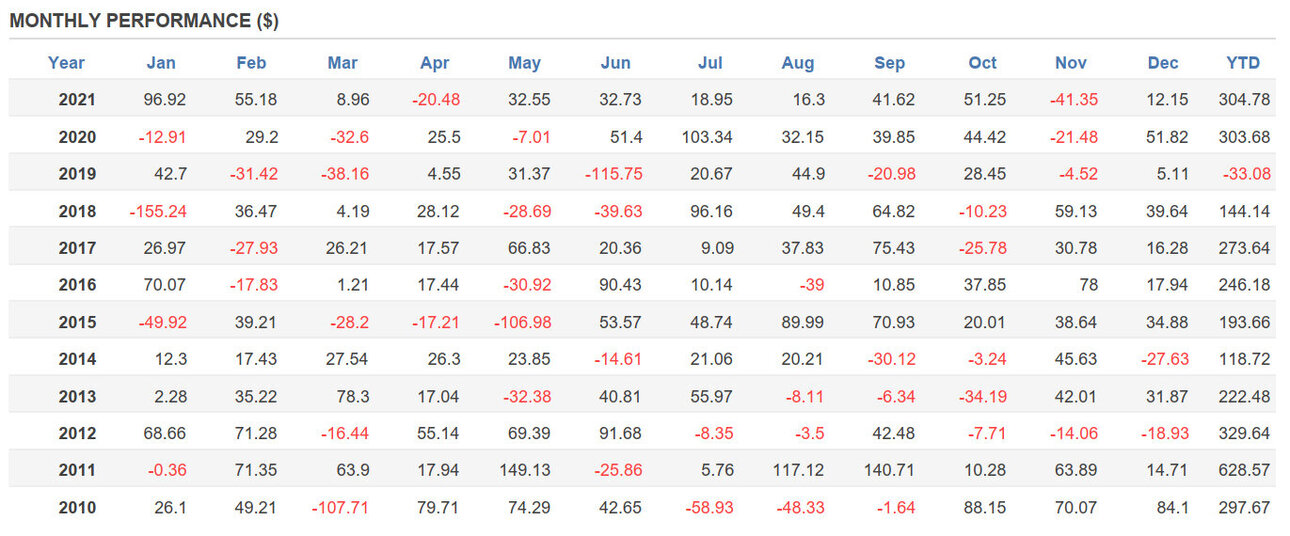Select the 628.57 YTD value for 2011
1290x536 pixels.
pyautogui.click(x=1244, y=471)
